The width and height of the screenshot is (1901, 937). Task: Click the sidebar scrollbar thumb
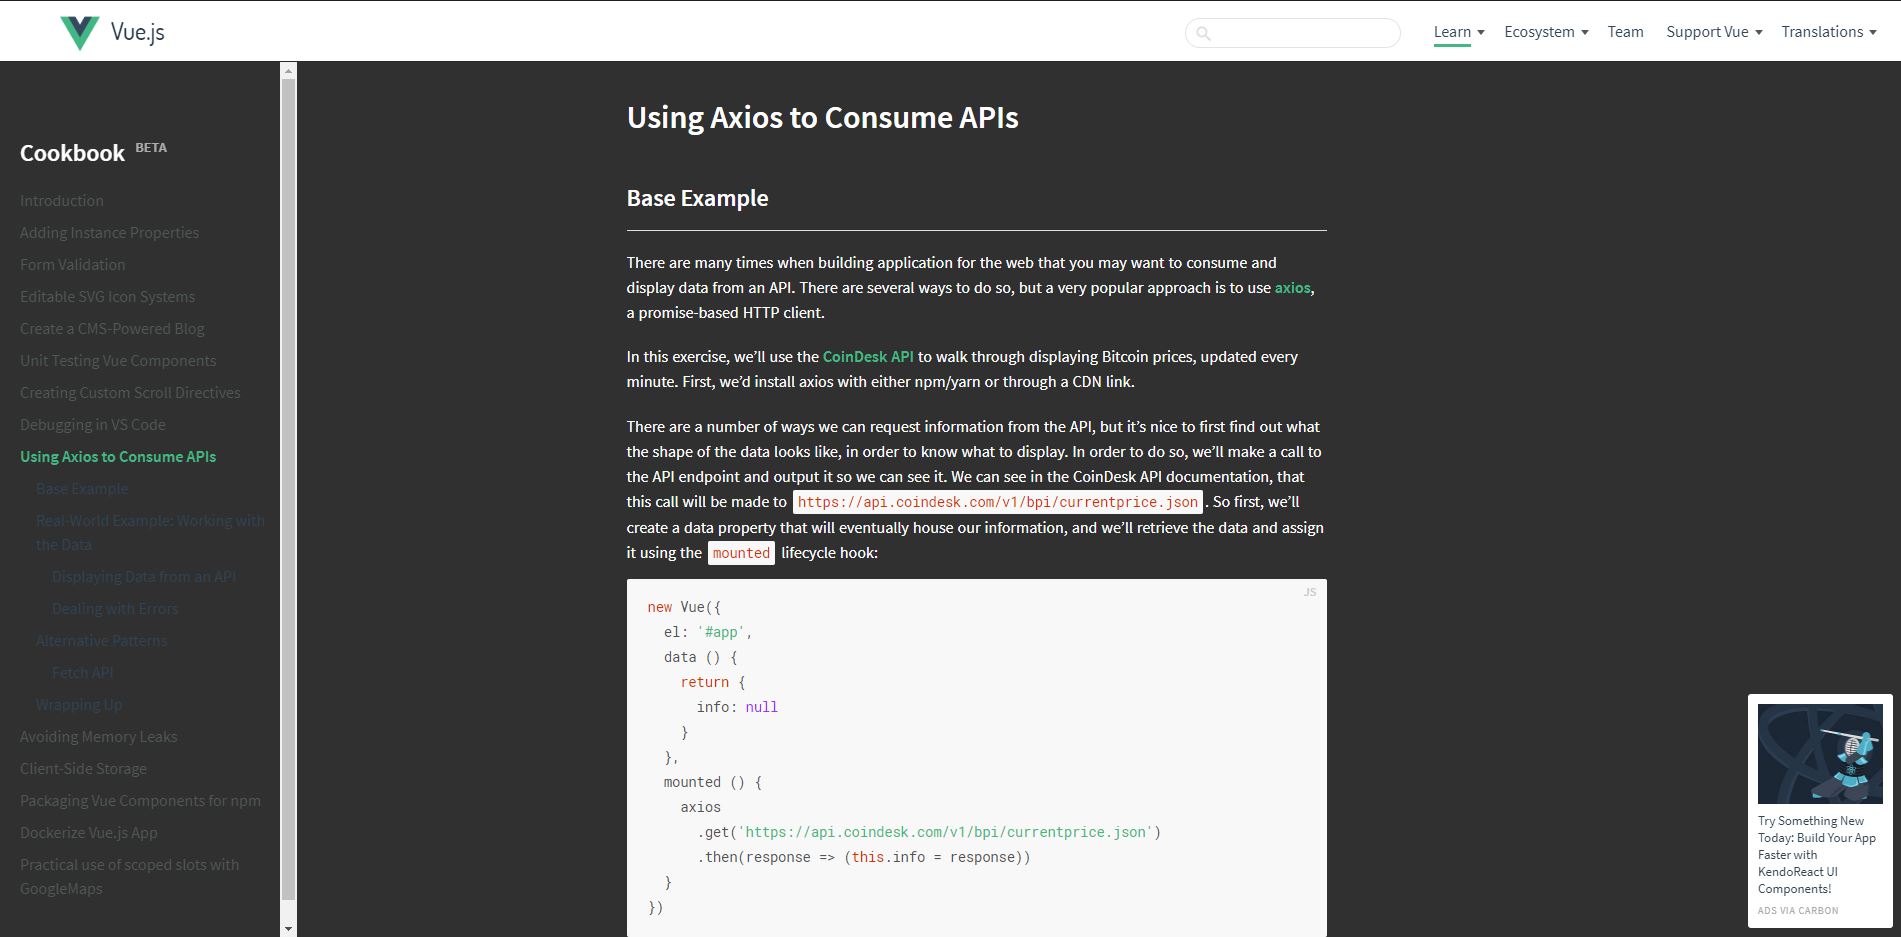288,490
